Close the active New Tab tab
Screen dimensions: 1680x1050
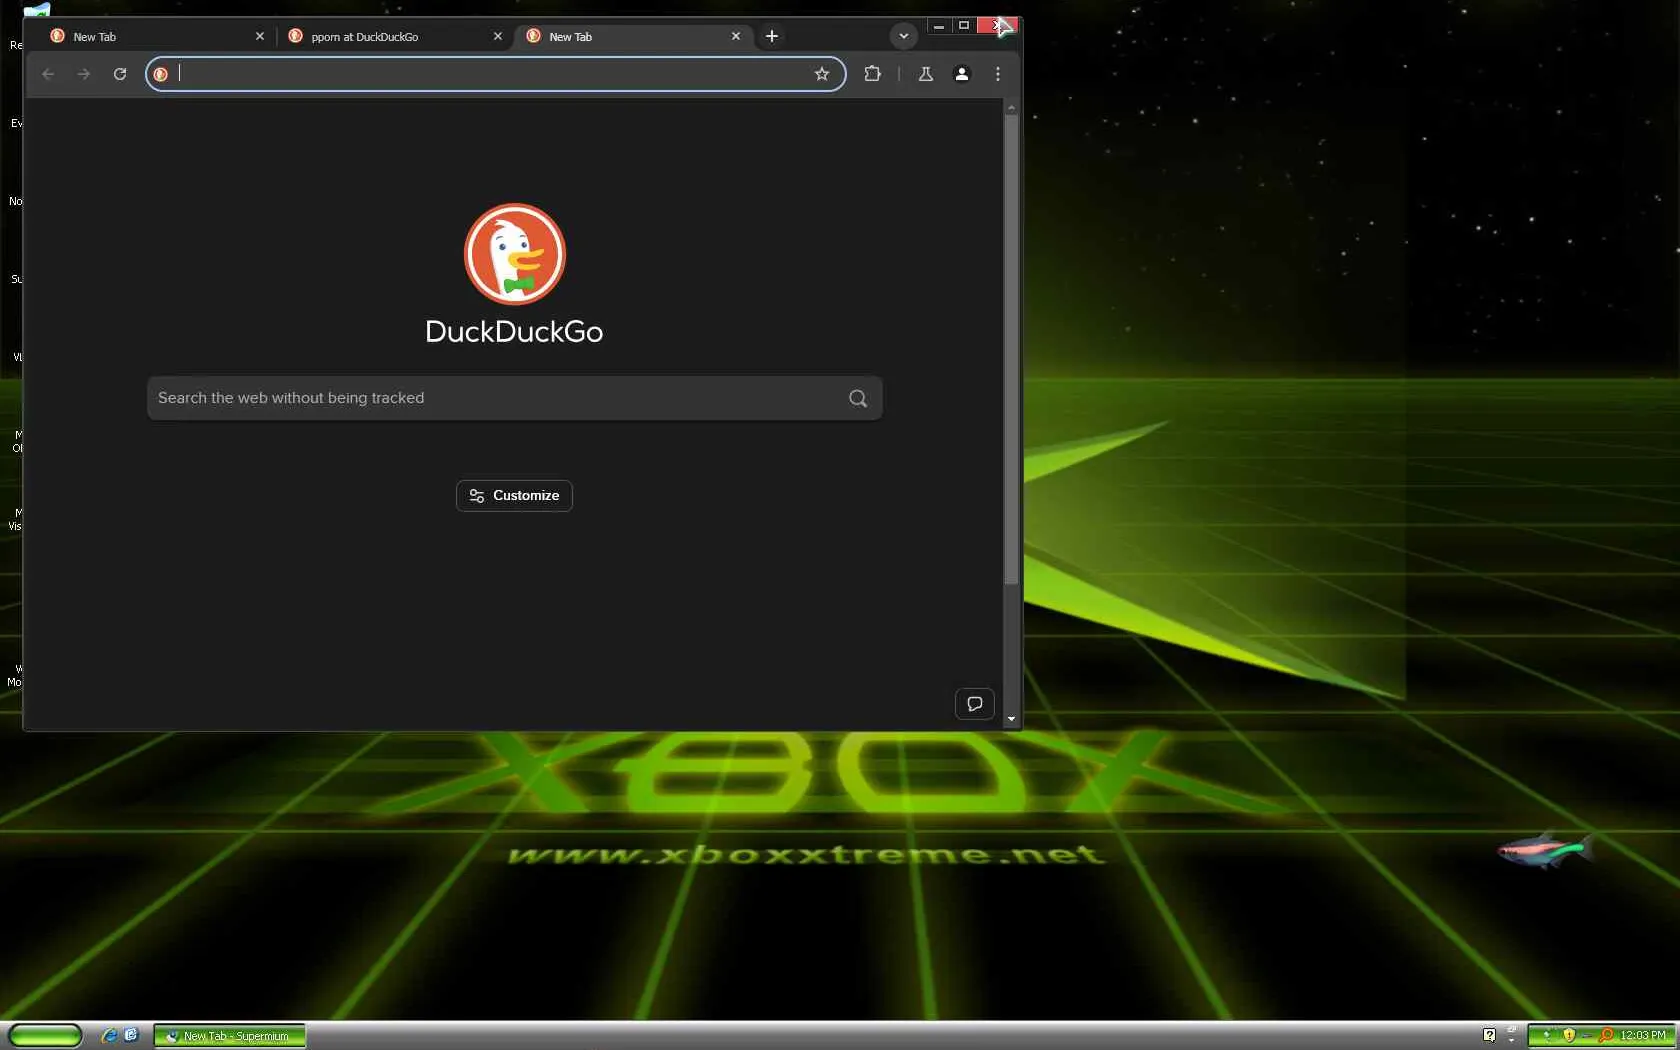736,36
